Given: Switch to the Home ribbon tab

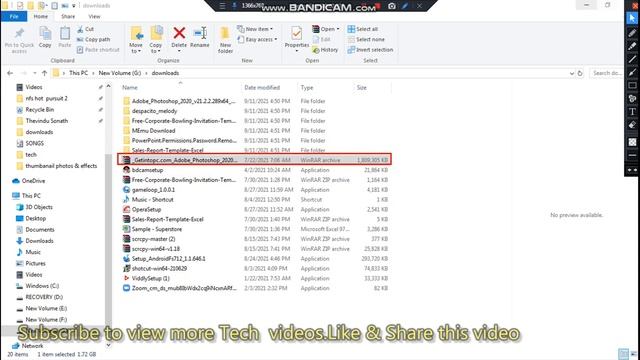Looking at the screenshot, I should (x=40, y=16).
